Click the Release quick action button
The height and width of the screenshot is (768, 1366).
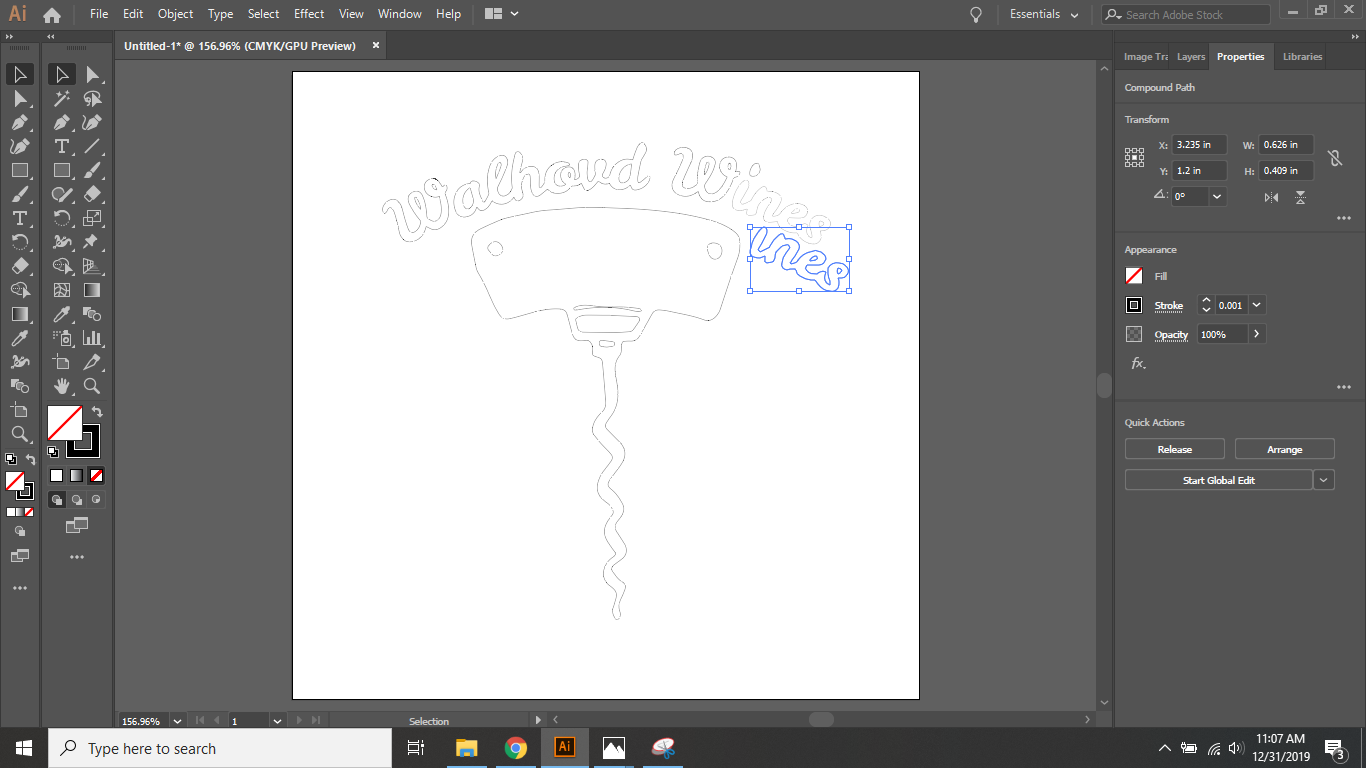pyautogui.click(x=1174, y=448)
